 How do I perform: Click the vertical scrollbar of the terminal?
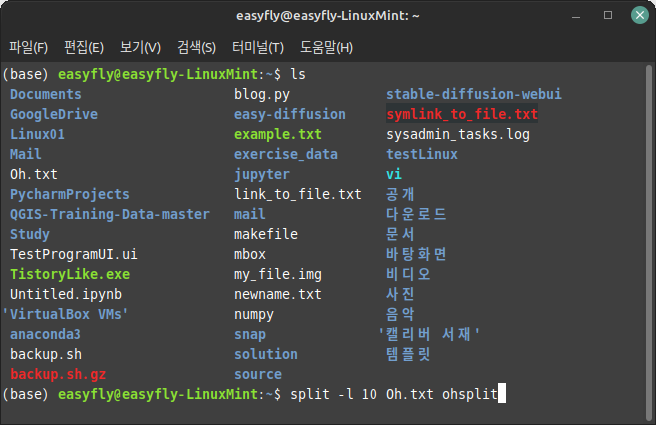click(649, 243)
